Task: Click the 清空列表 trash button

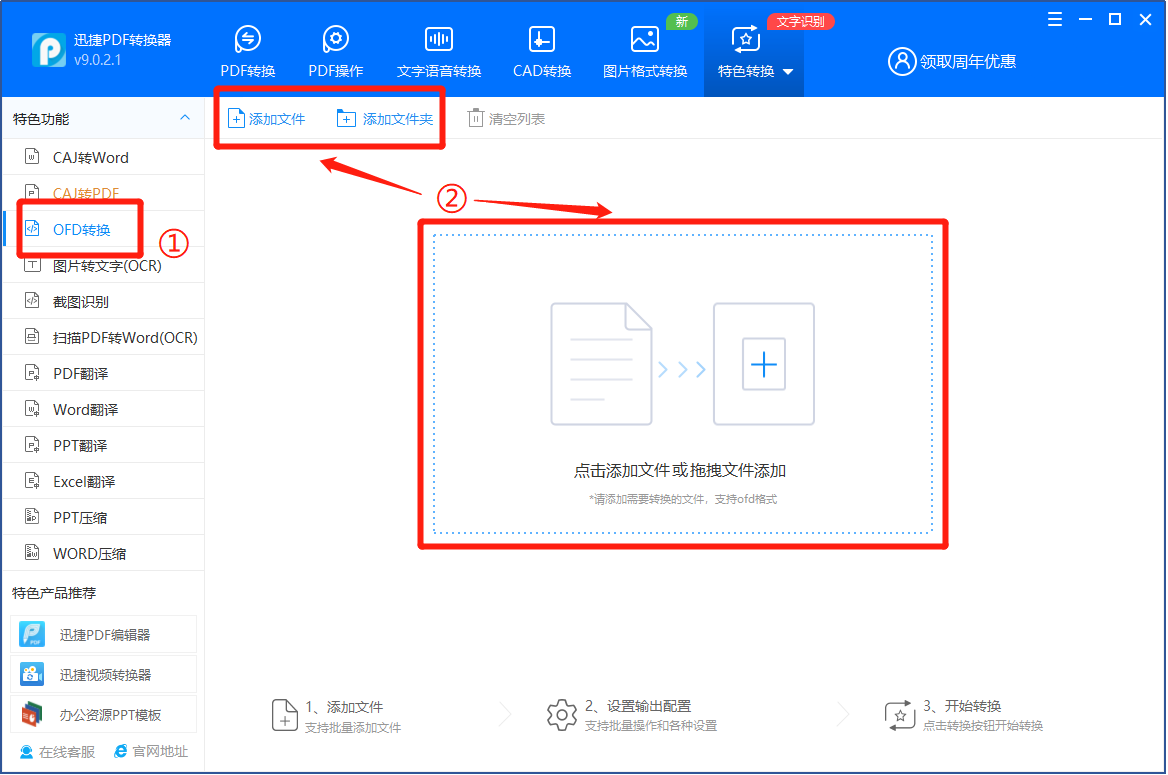Action: (x=507, y=118)
